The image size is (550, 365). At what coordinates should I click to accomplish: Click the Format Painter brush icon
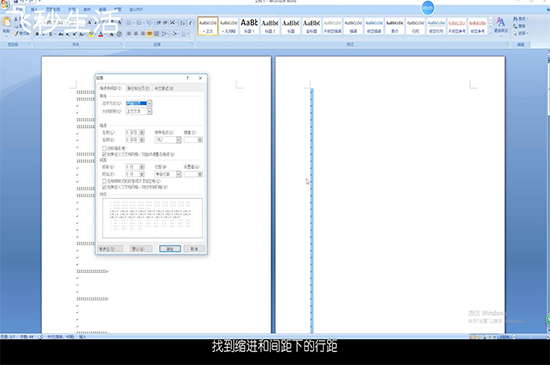pos(16,34)
